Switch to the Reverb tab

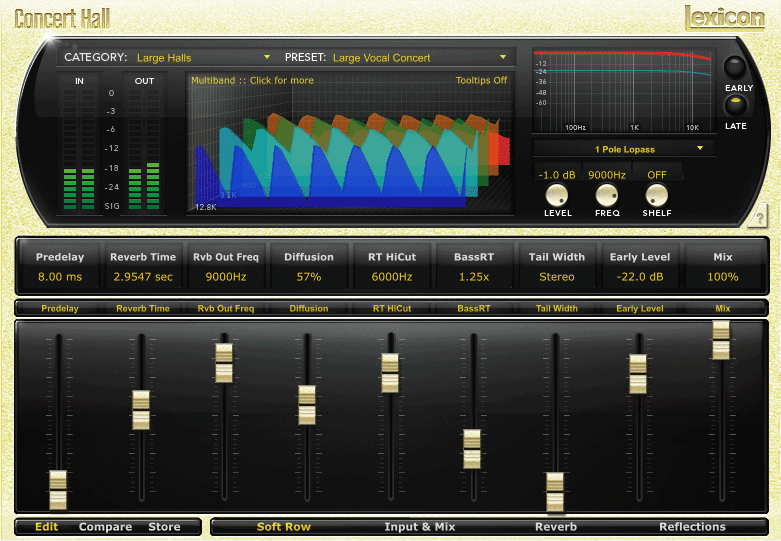(556, 527)
